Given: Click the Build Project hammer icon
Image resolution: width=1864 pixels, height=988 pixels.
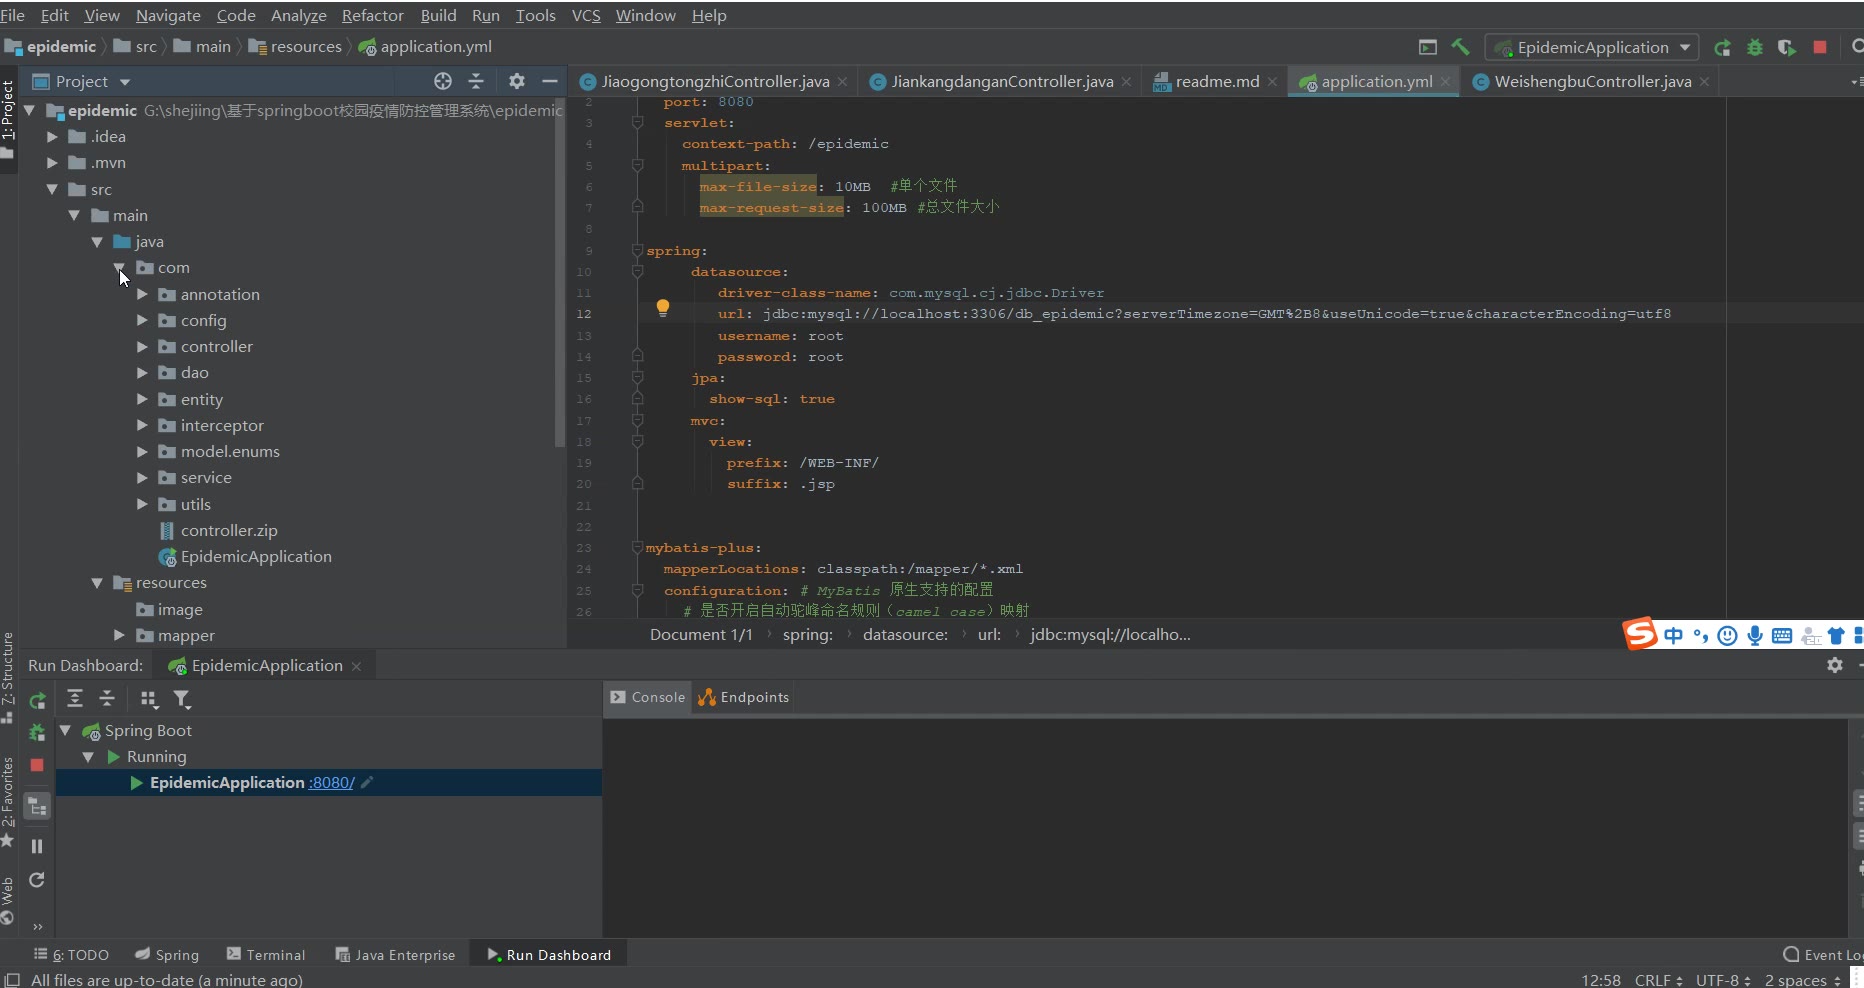Looking at the screenshot, I should 1460,47.
